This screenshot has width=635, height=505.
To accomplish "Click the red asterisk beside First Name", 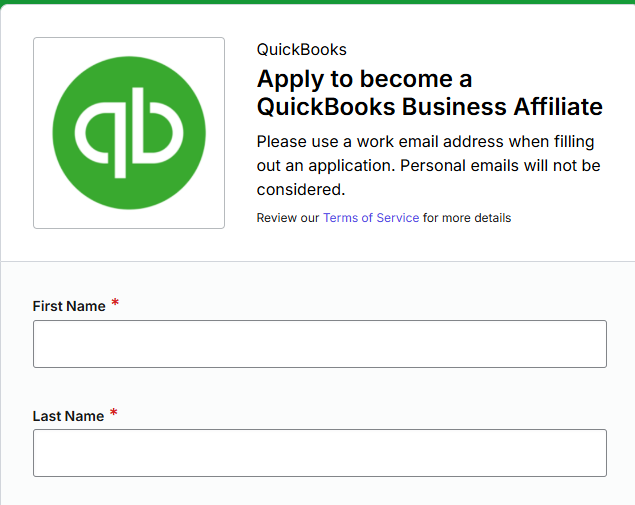I will (x=115, y=303).
